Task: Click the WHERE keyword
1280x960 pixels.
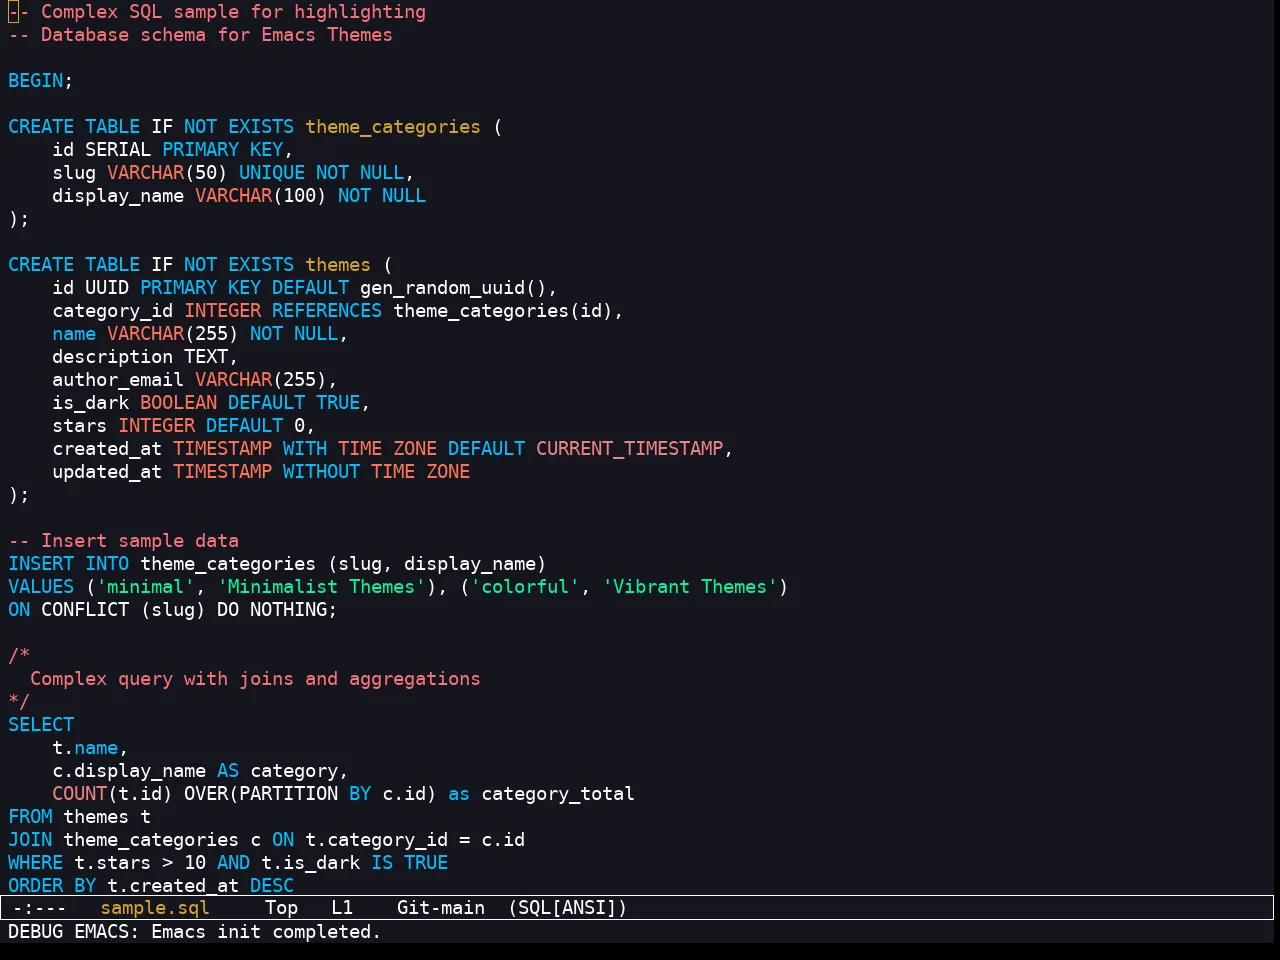Action: click(36, 863)
